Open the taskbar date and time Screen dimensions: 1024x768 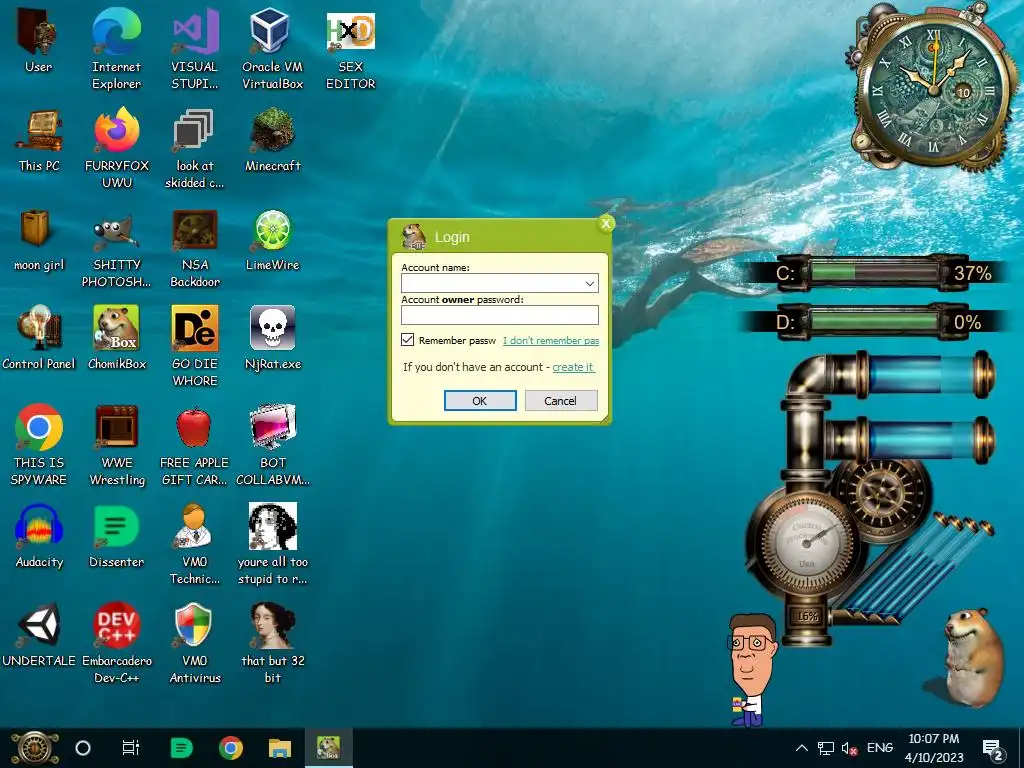tap(934, 748)
